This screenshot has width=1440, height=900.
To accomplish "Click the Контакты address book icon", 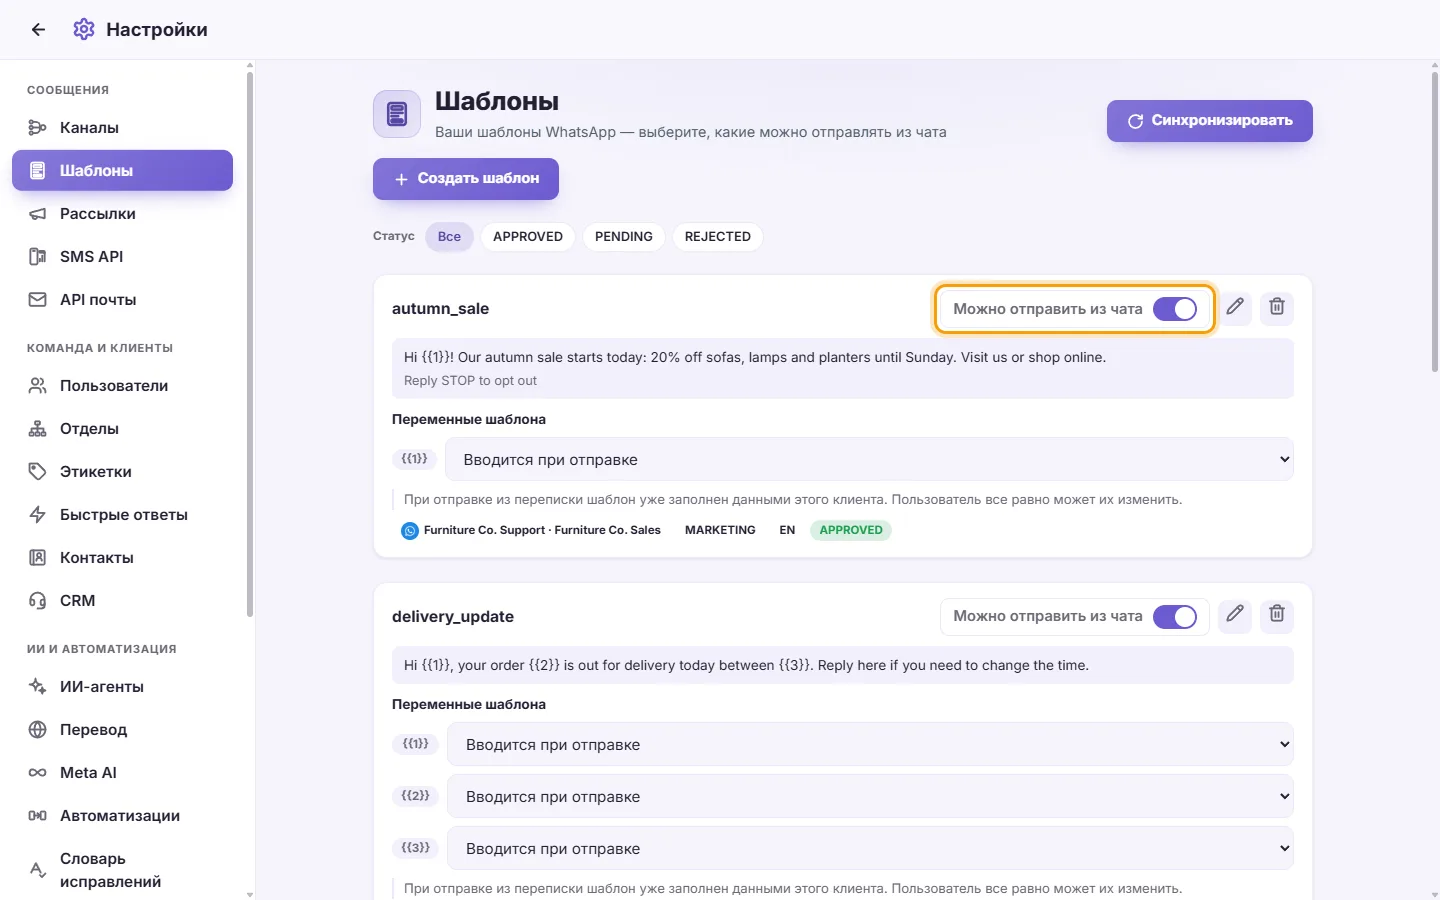I will [37, 558].
